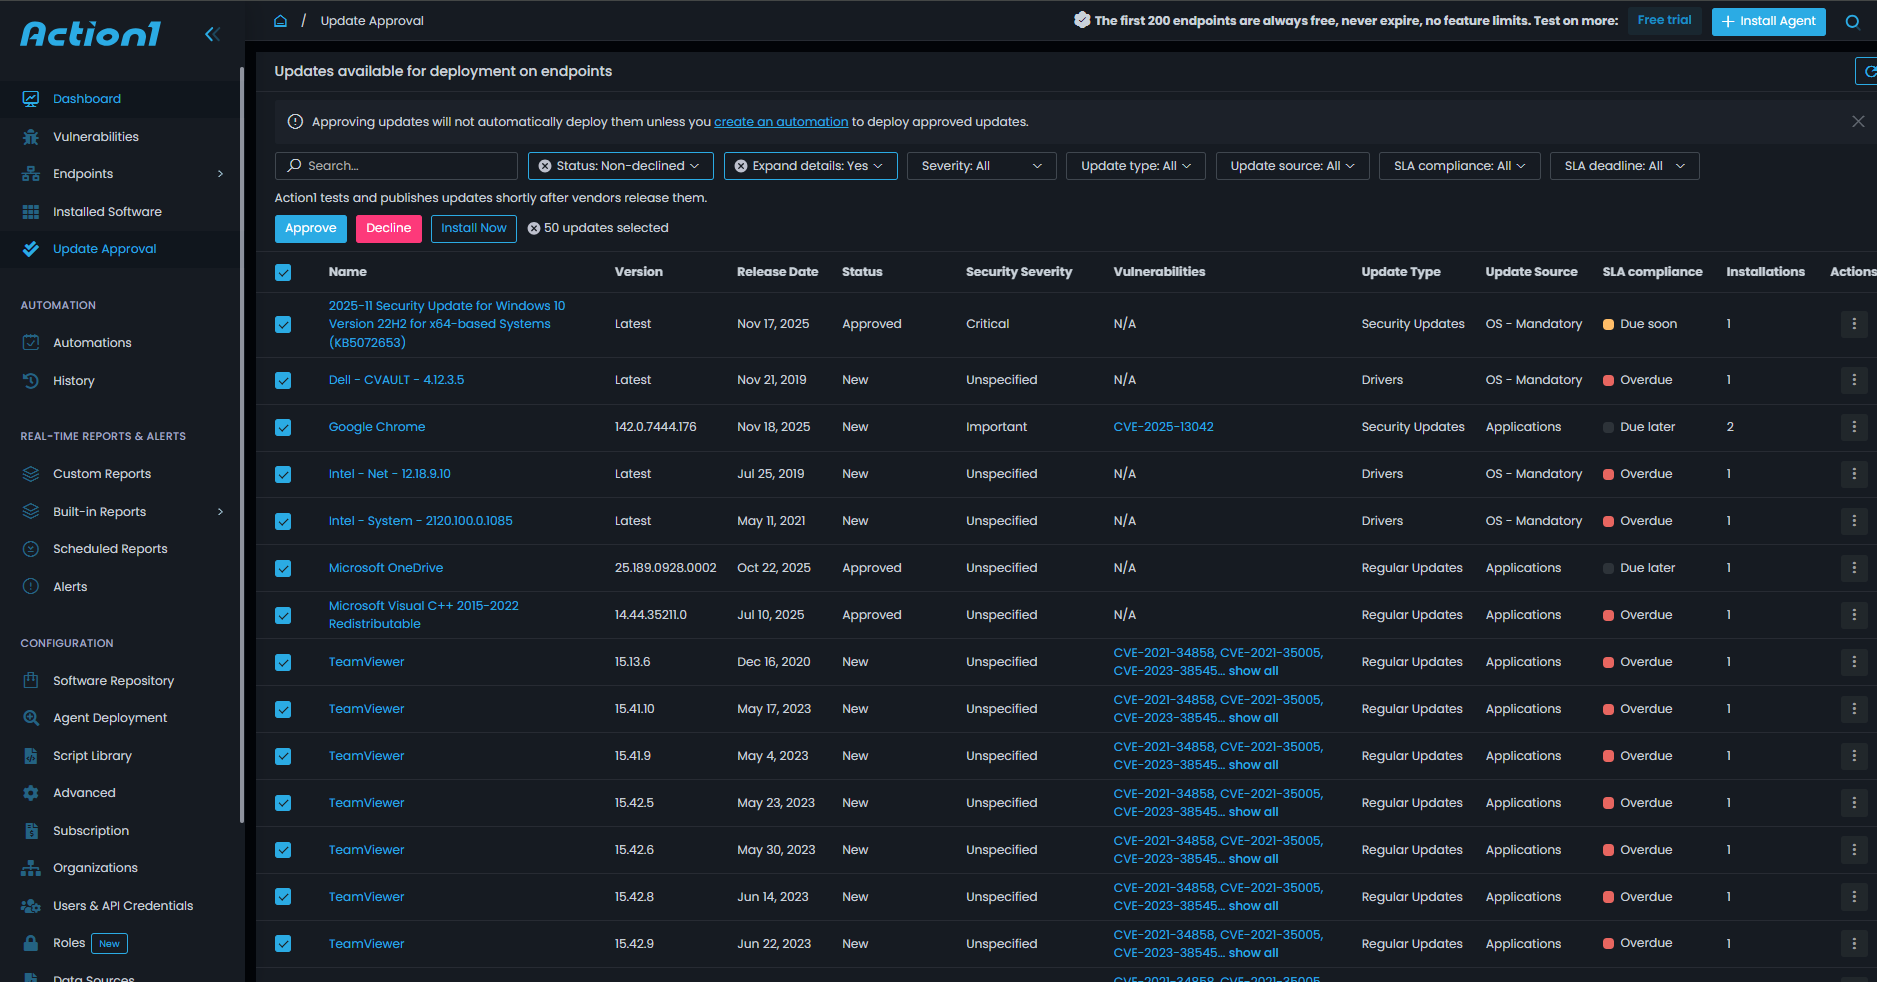Viewport: 1877px width, 982px height.
Task: Clear the 50 updates selected icon
Action: 534,229
